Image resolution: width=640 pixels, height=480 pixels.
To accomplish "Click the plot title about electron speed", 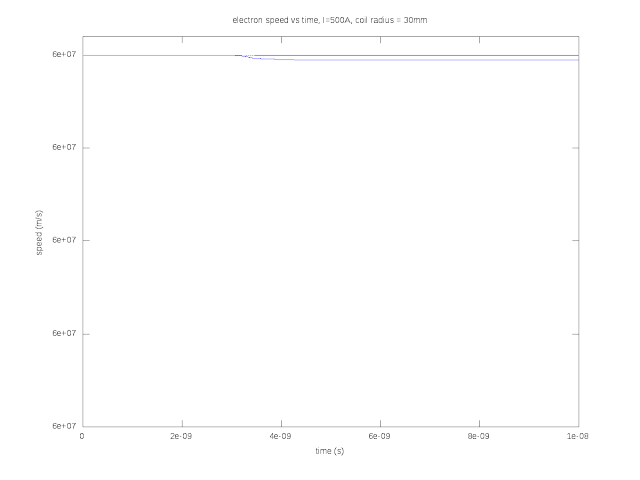I will 330,20.
